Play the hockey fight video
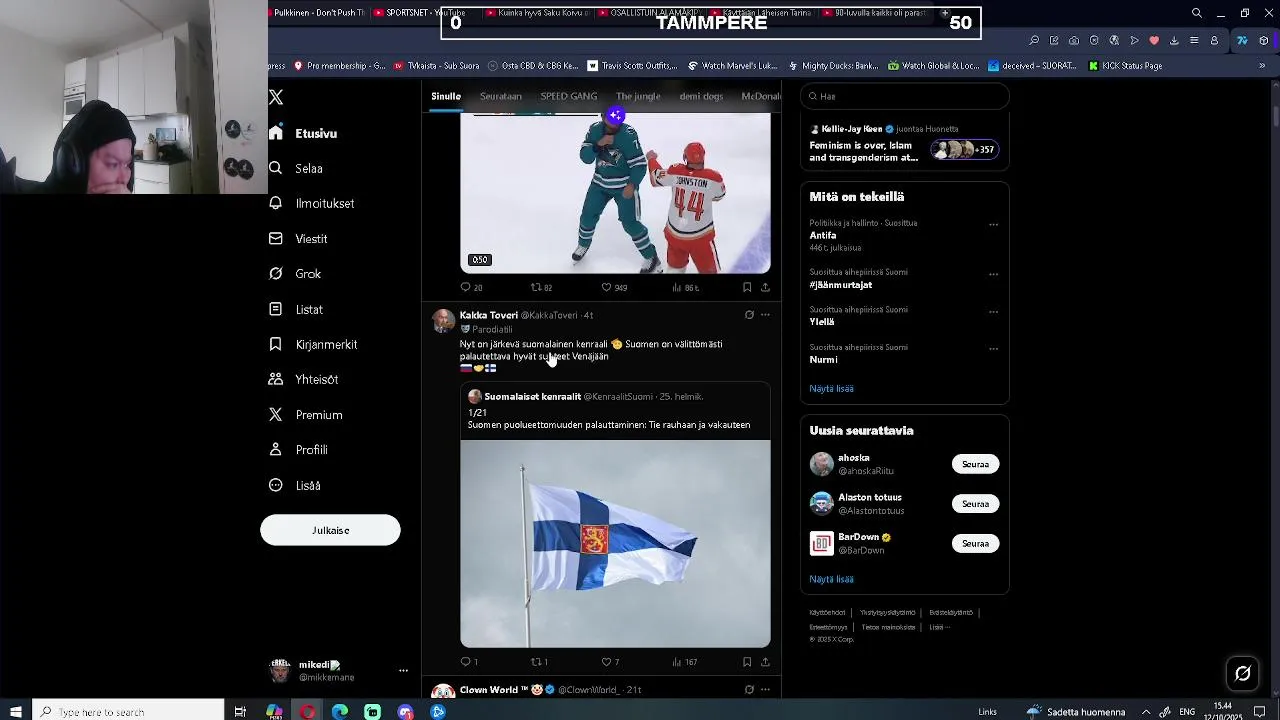This screenshot has height=720, width=1280. pyautogui.click(x=615, y=193)
